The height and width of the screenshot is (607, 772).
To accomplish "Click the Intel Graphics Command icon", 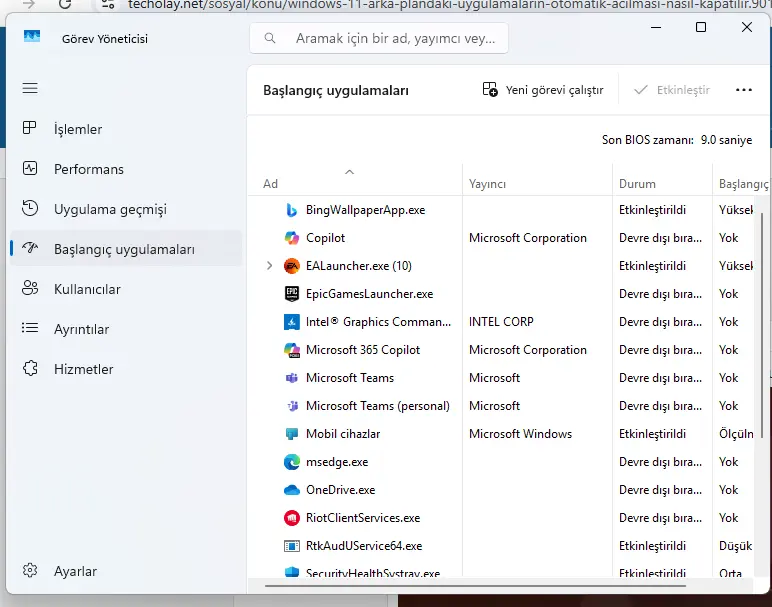I will (292, 322).
